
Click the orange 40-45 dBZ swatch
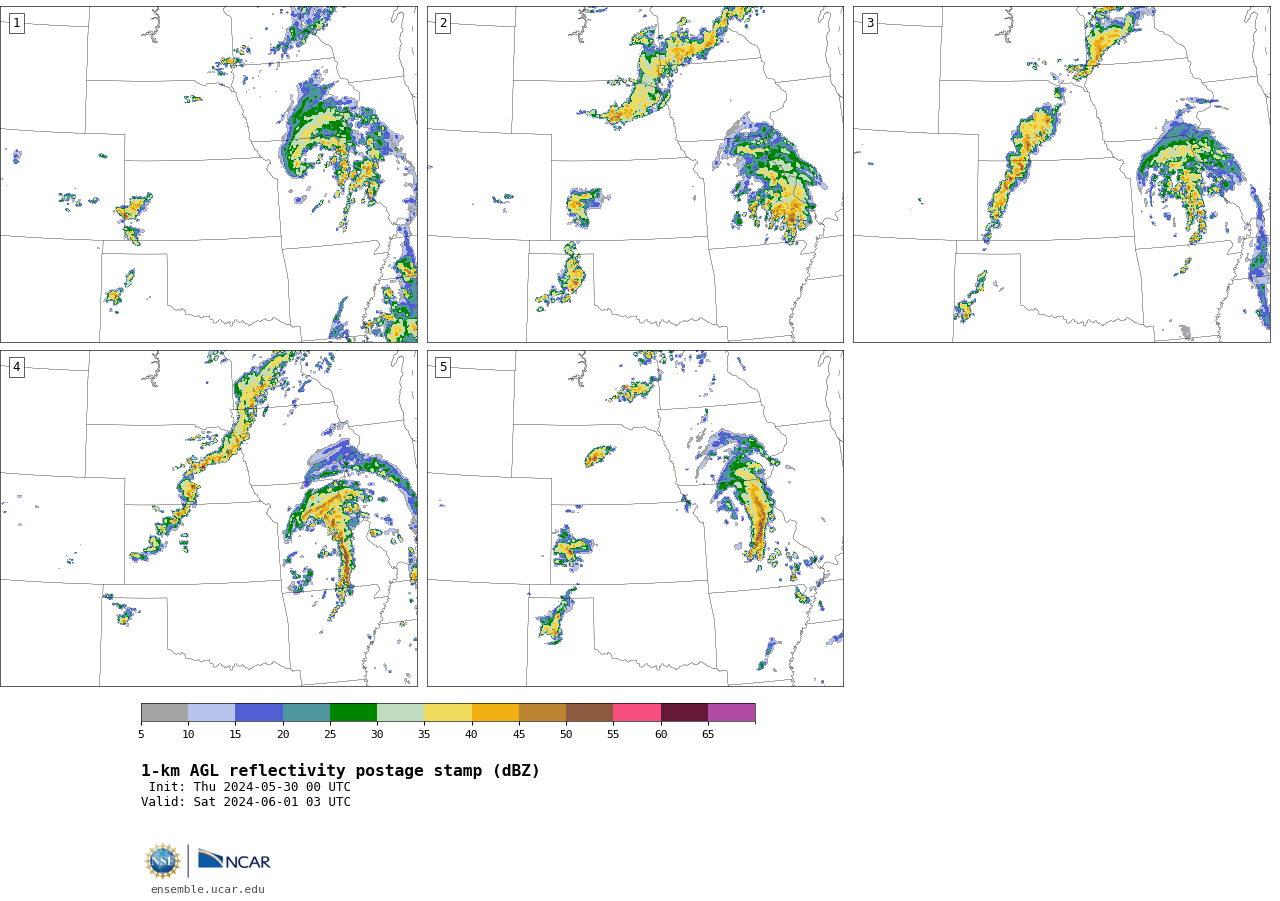[x=495, y=713]
